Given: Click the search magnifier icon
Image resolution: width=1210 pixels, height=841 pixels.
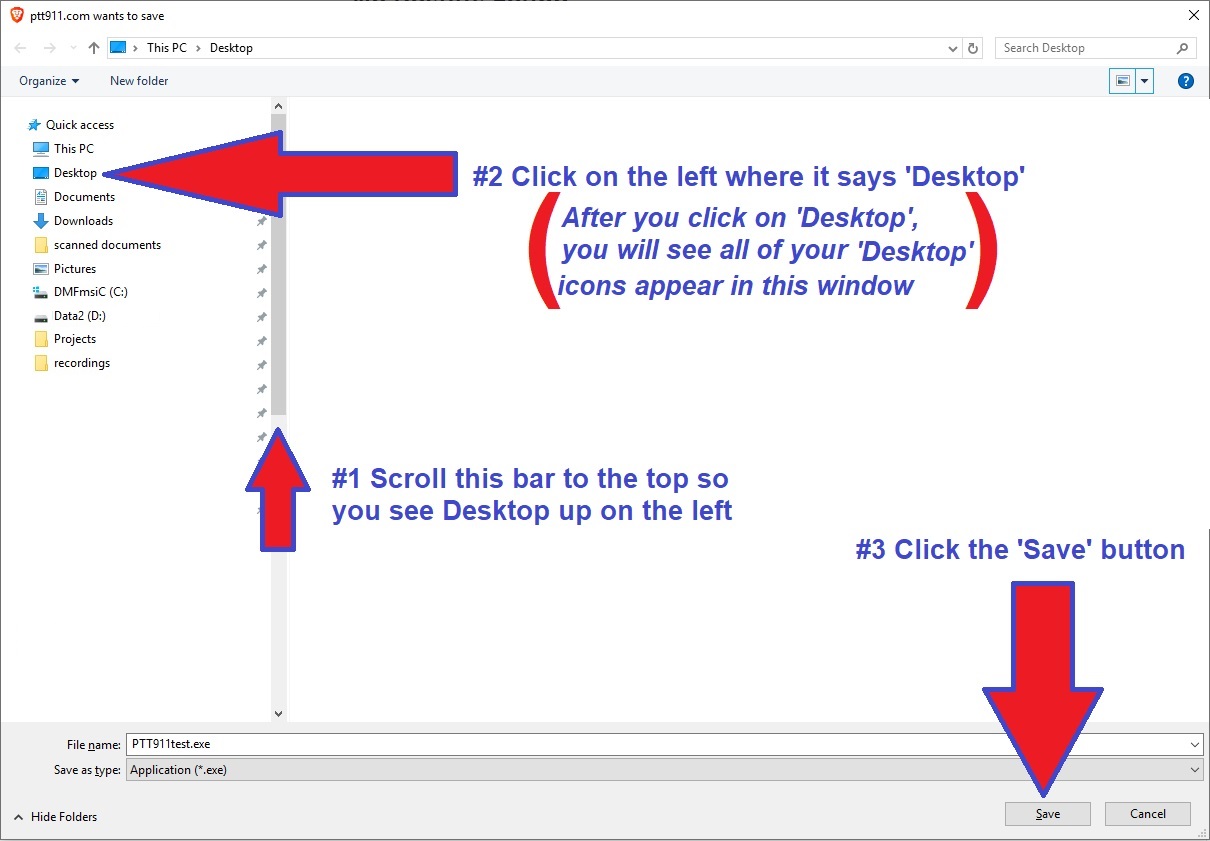Looking at the screenshot, I should [x=1182, y=48].
